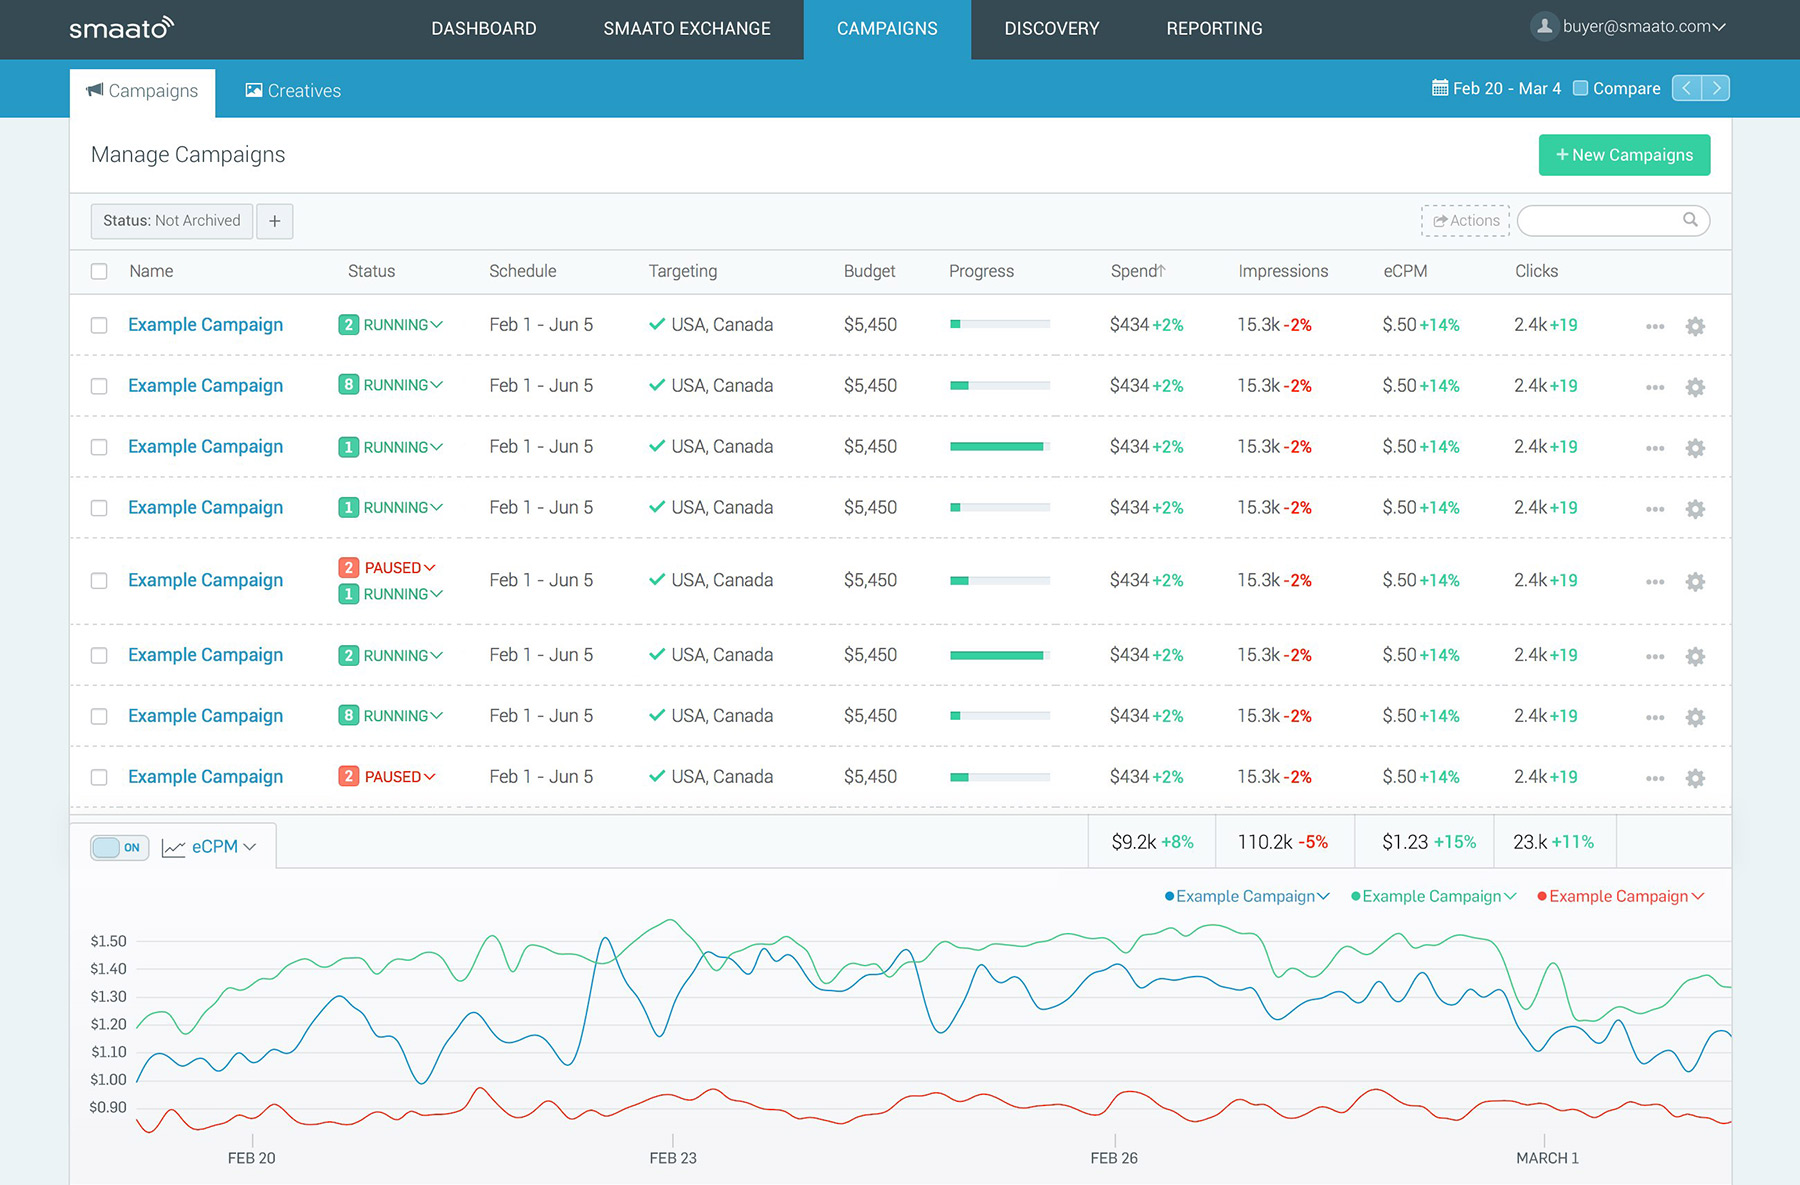
Task: Tick the select-all checkbox in table header
Action: (99, 271)
